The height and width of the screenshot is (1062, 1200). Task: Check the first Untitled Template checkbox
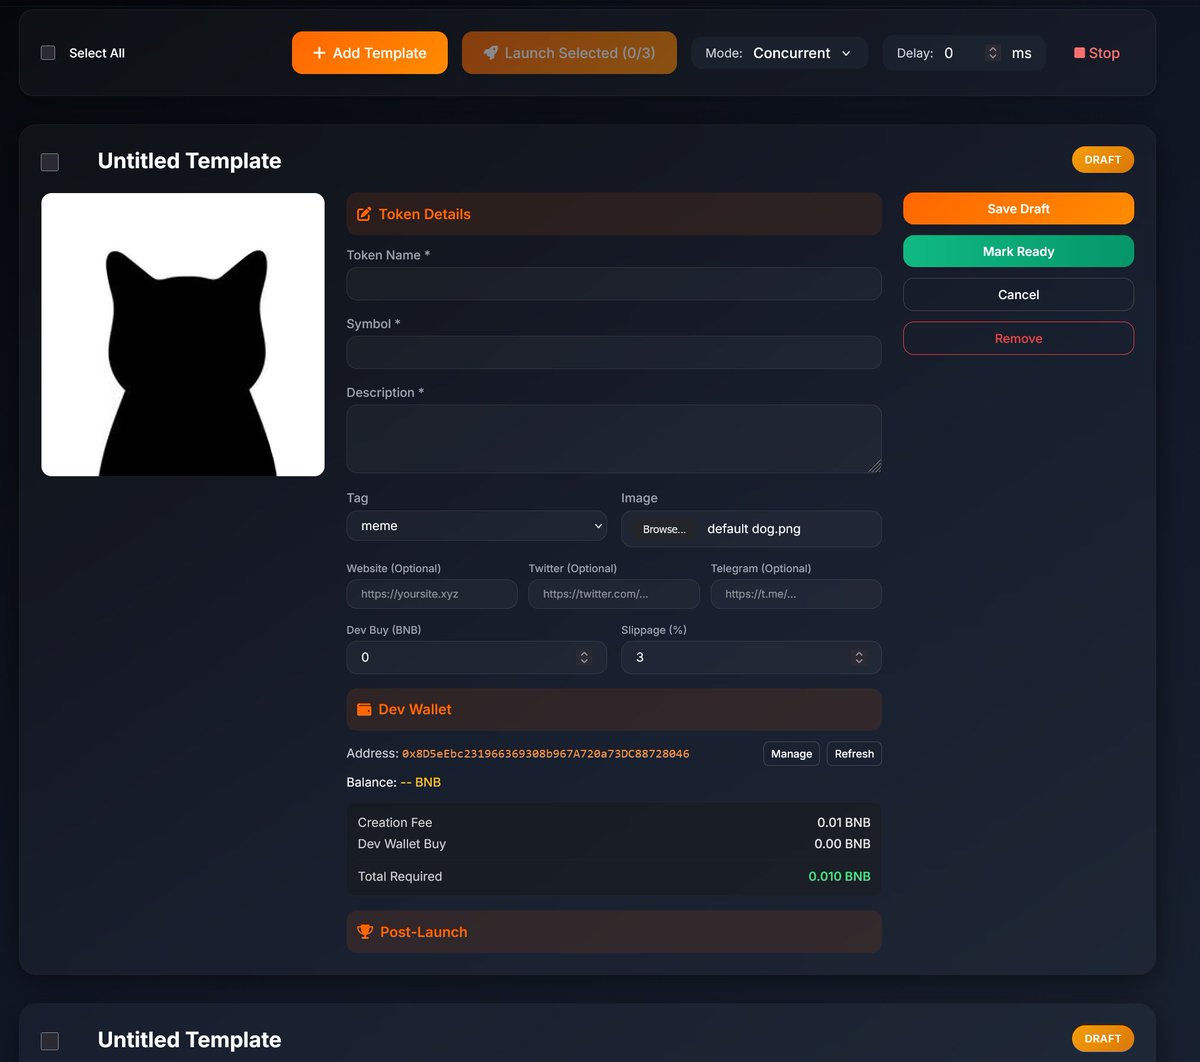[50, 161]
